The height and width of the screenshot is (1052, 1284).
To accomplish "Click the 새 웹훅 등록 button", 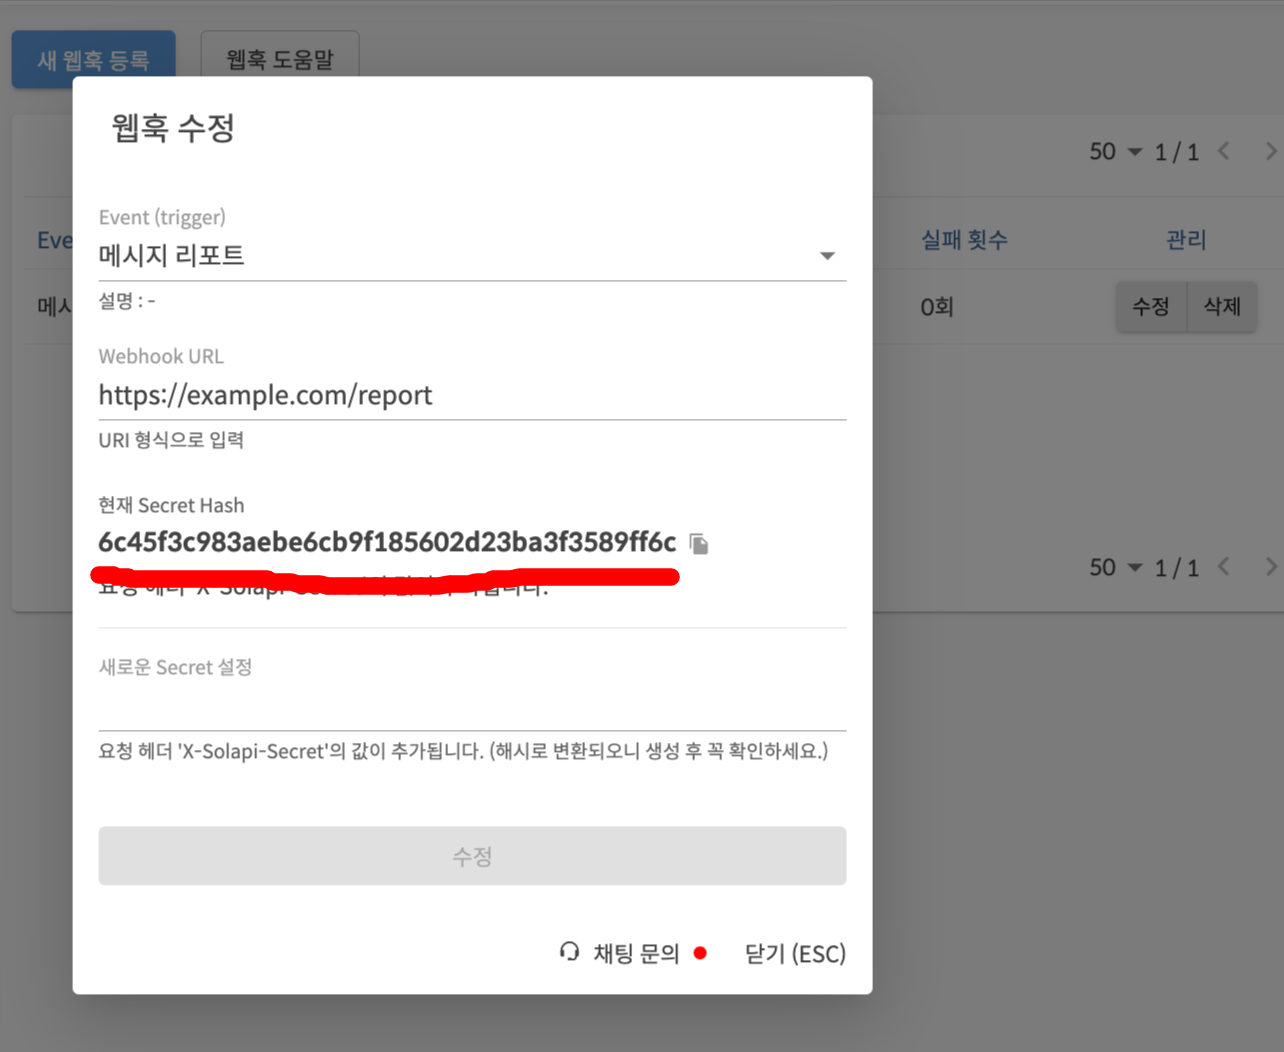I will 93,60.
